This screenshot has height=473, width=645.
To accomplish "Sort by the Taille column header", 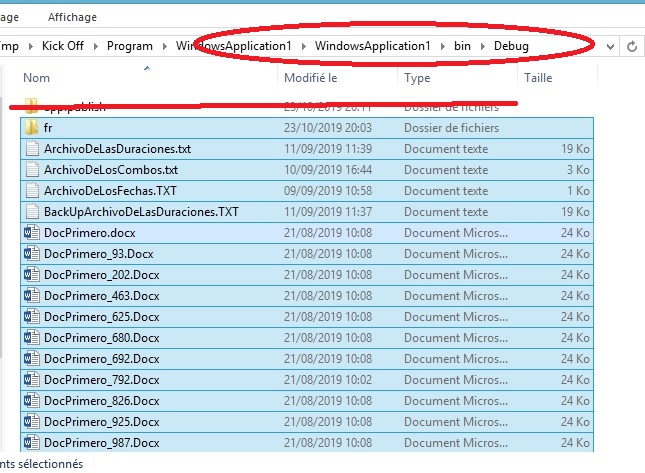I will [x=538, y=78].
